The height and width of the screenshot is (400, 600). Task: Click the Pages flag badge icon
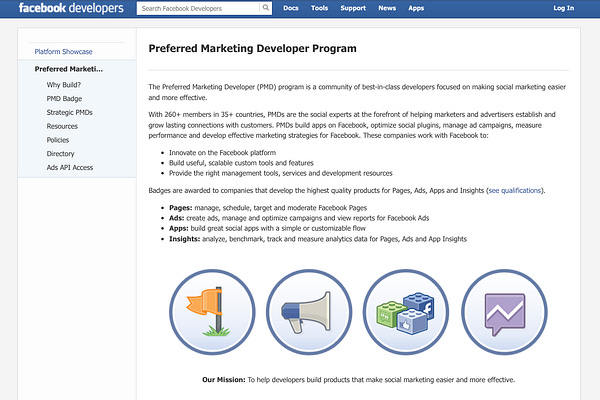(x=212, y=312)
